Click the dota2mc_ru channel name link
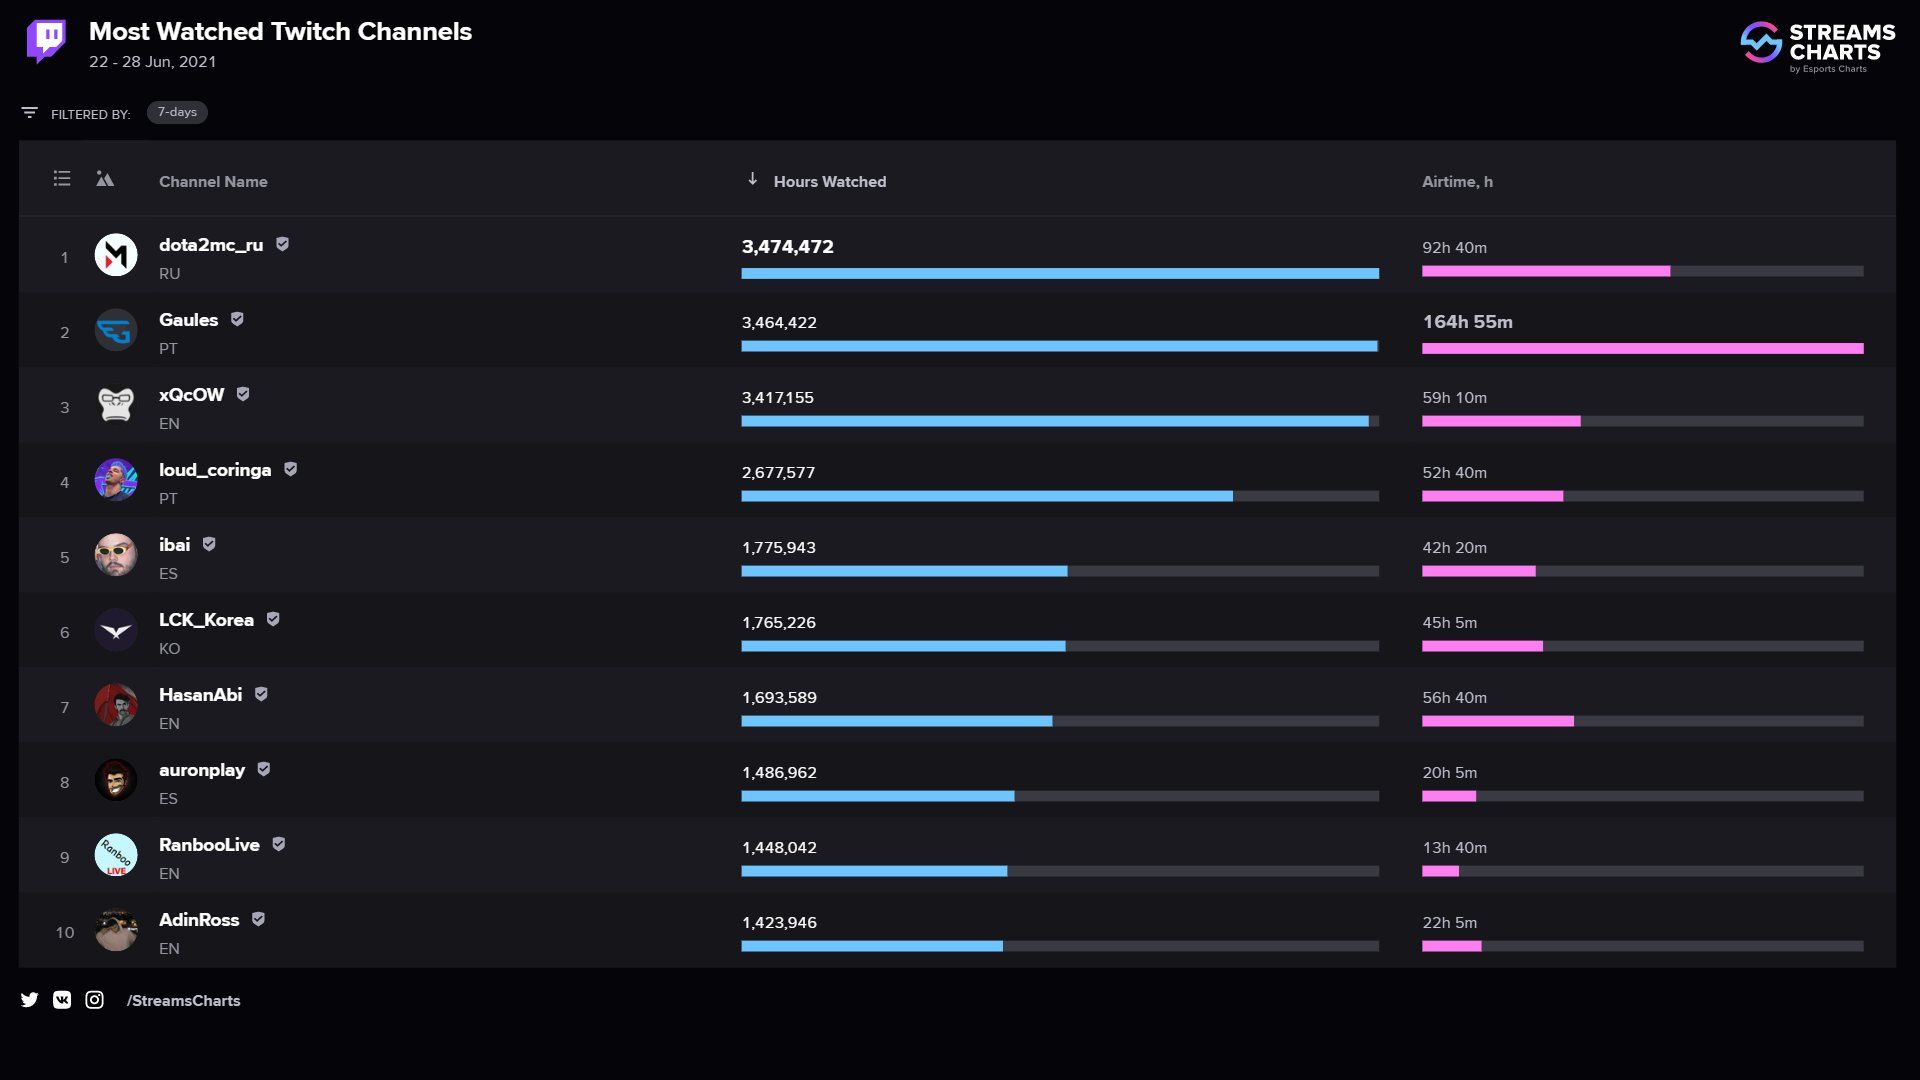The image size is (1920, 1080). pos(211,245)
